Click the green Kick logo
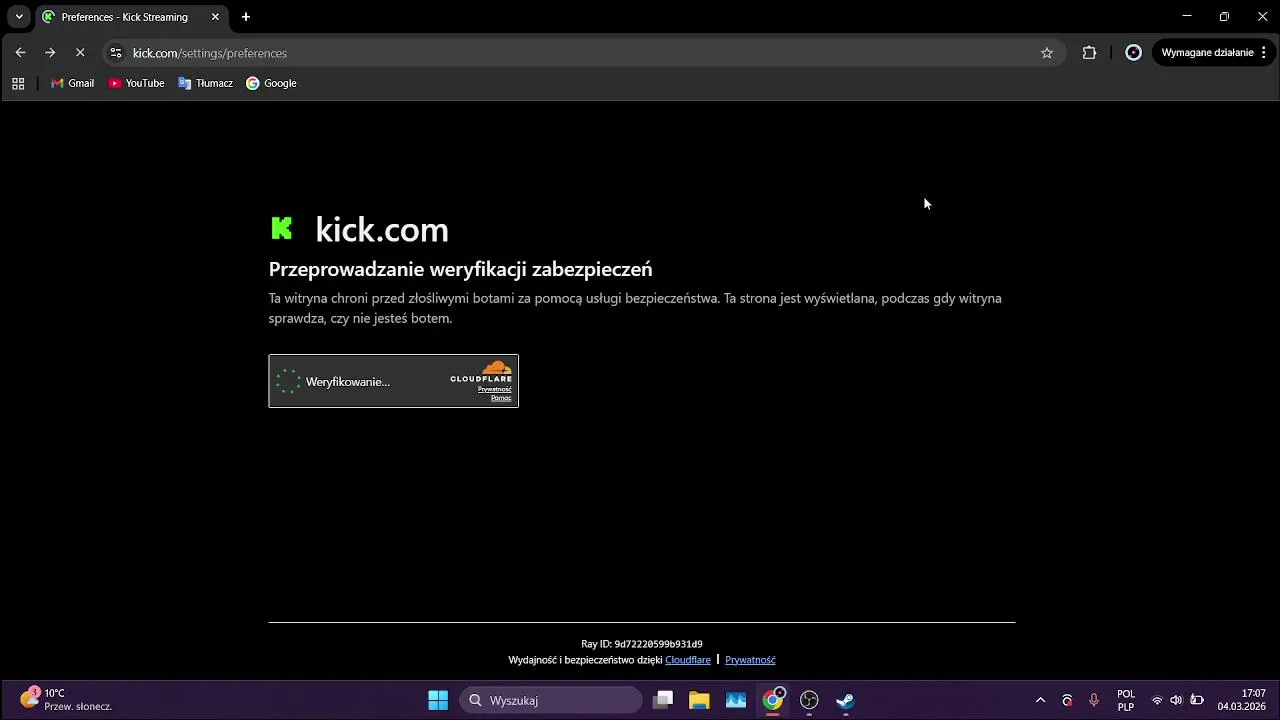This screenshot has height=720, width=1280. (x=282, y=228)
